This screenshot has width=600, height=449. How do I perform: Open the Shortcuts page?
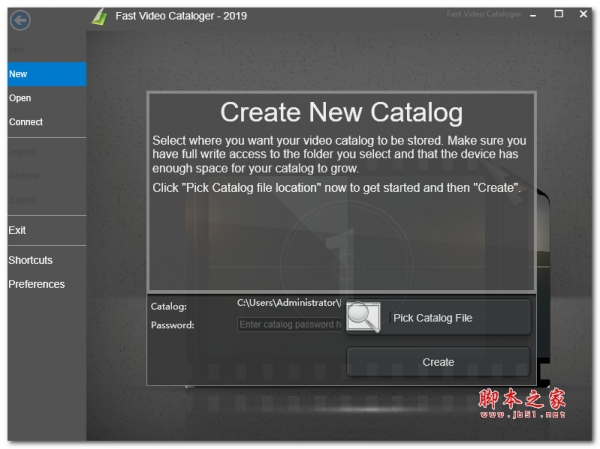coord(47,260)
